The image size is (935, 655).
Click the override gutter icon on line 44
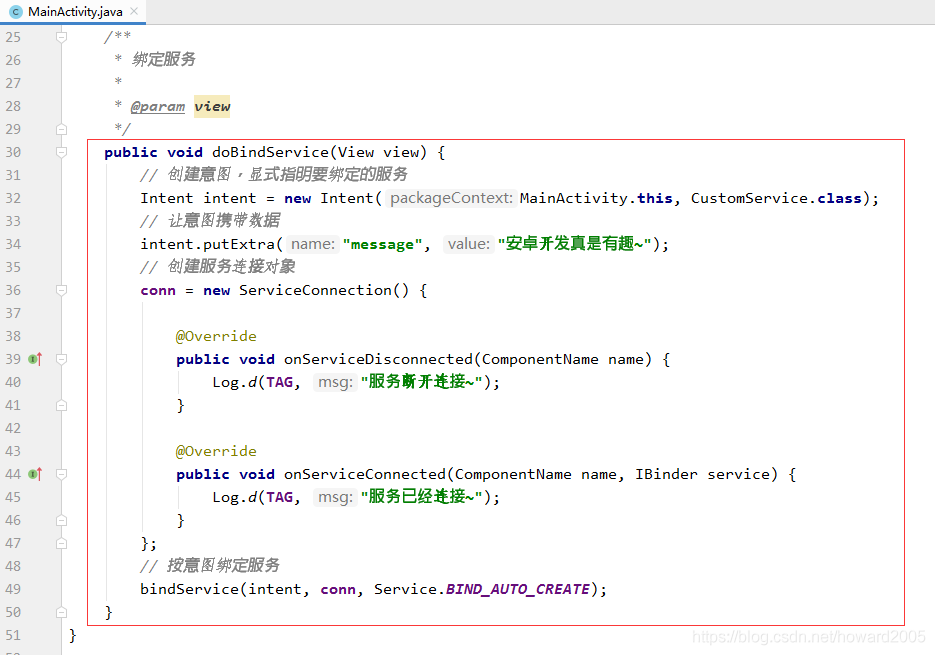(x=35, y=474)
